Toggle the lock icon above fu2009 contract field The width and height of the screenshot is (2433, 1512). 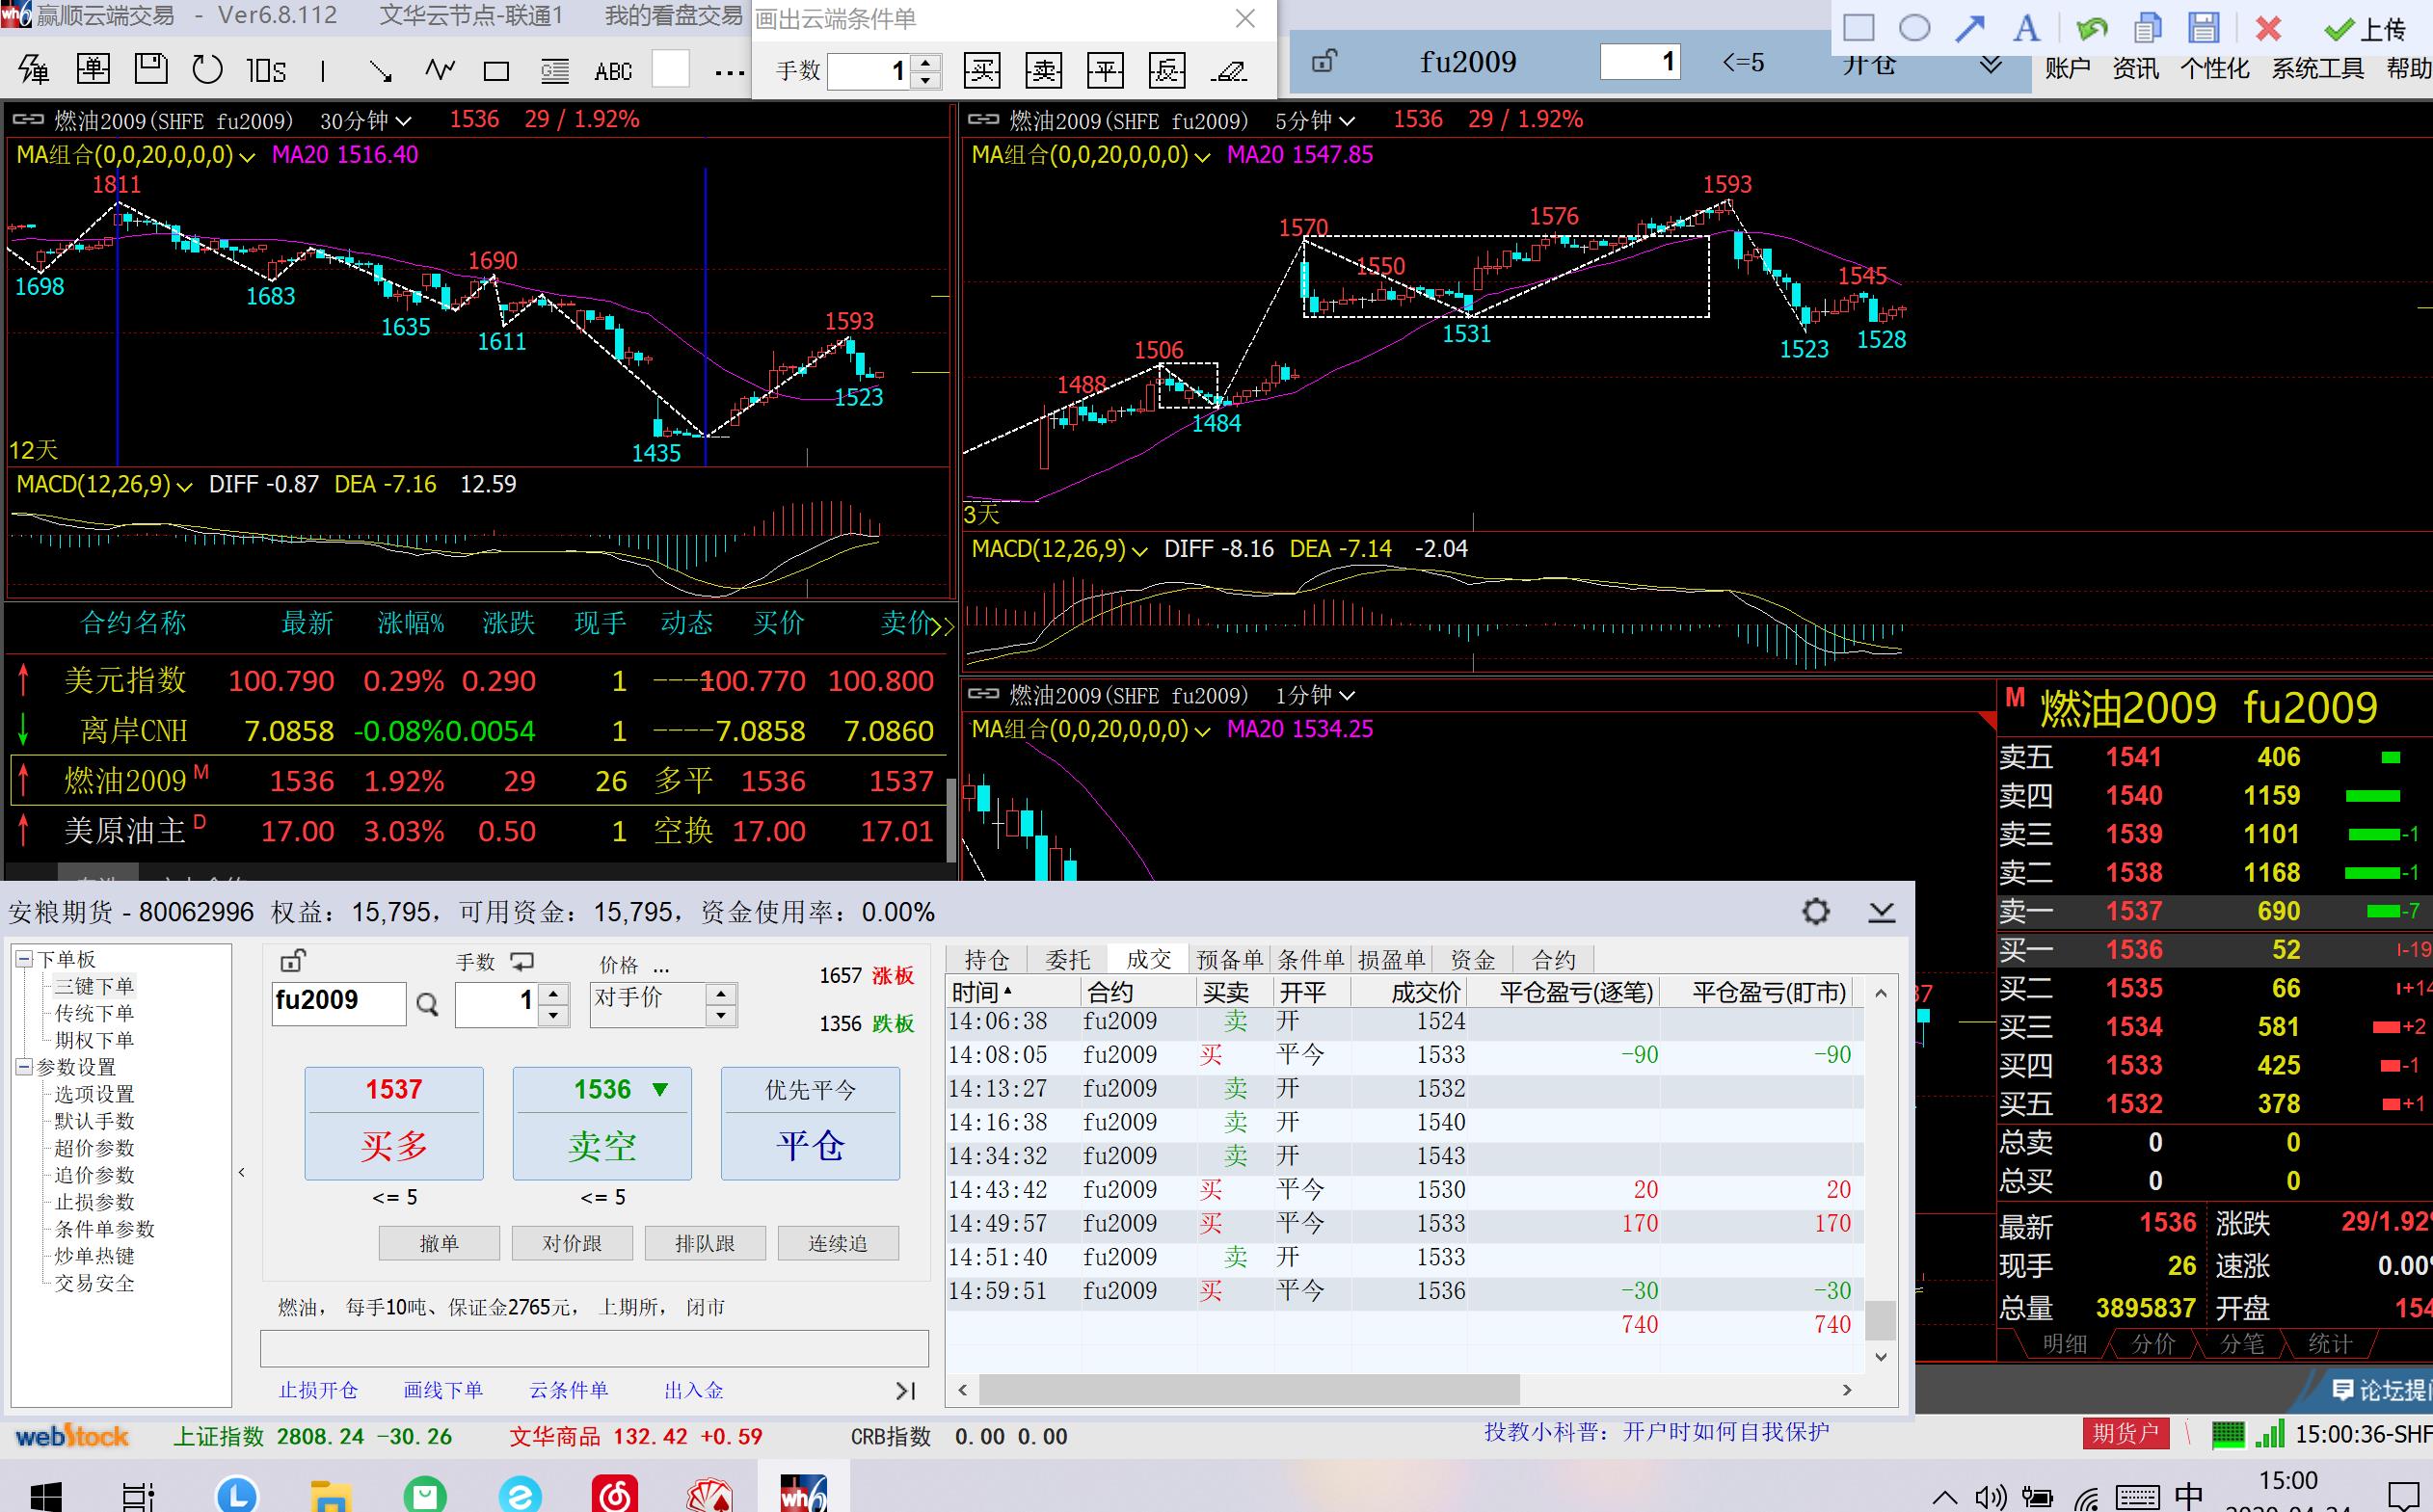pyautogui.click(x=292, y=961)
